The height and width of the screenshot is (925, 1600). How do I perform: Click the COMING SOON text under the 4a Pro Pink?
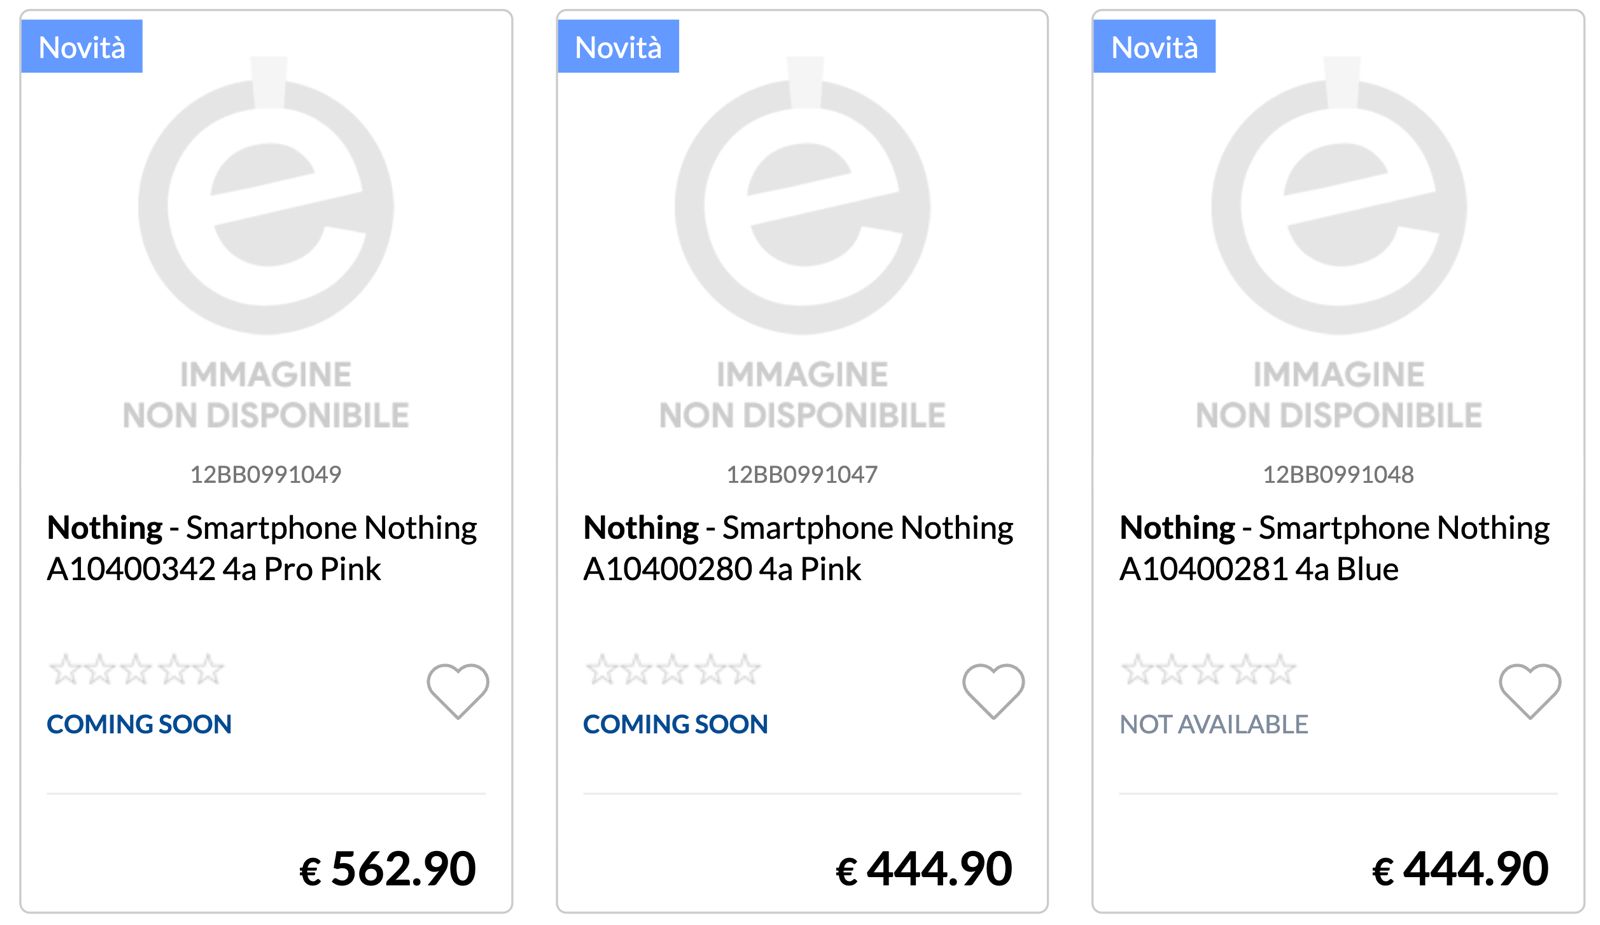[139, 724]
